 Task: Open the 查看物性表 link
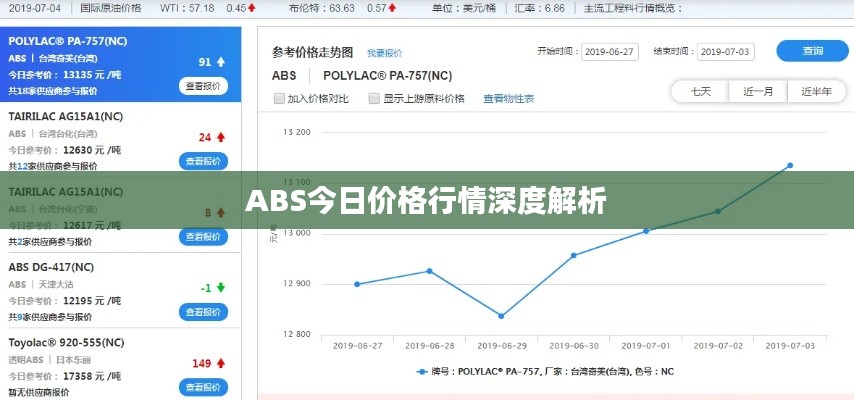coord(508,99)
